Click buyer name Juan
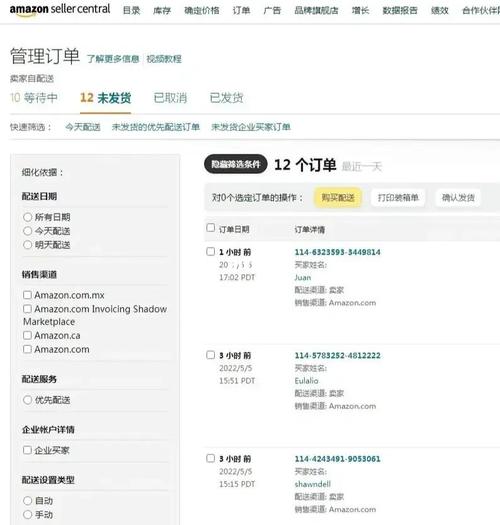 tap(303, 278)
